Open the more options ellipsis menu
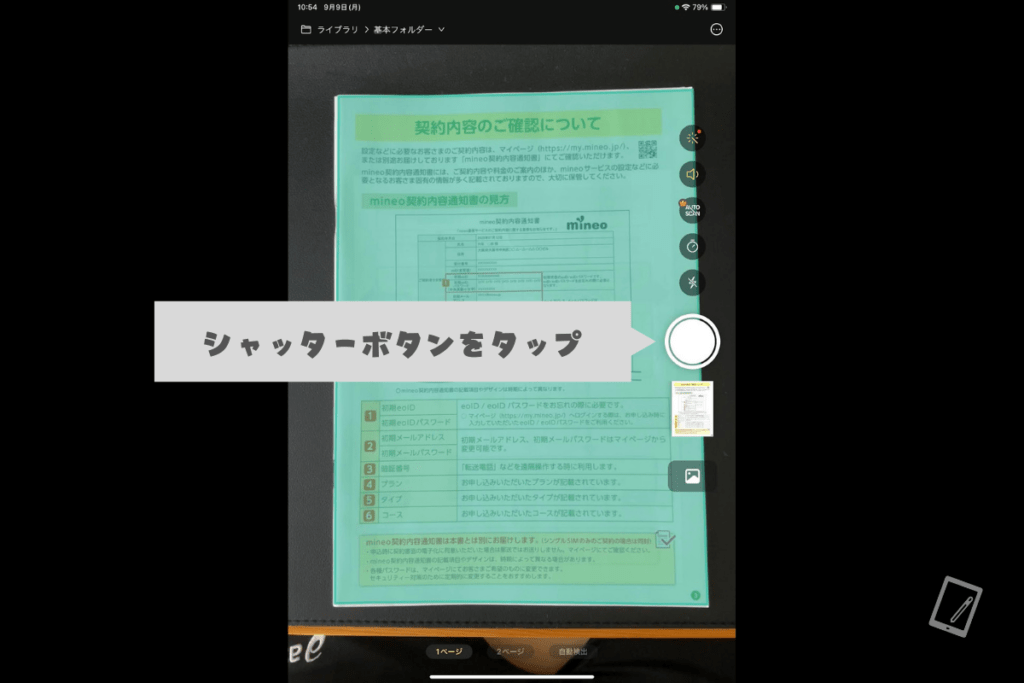Screen dimensions: 1024x683 point(716,29)
